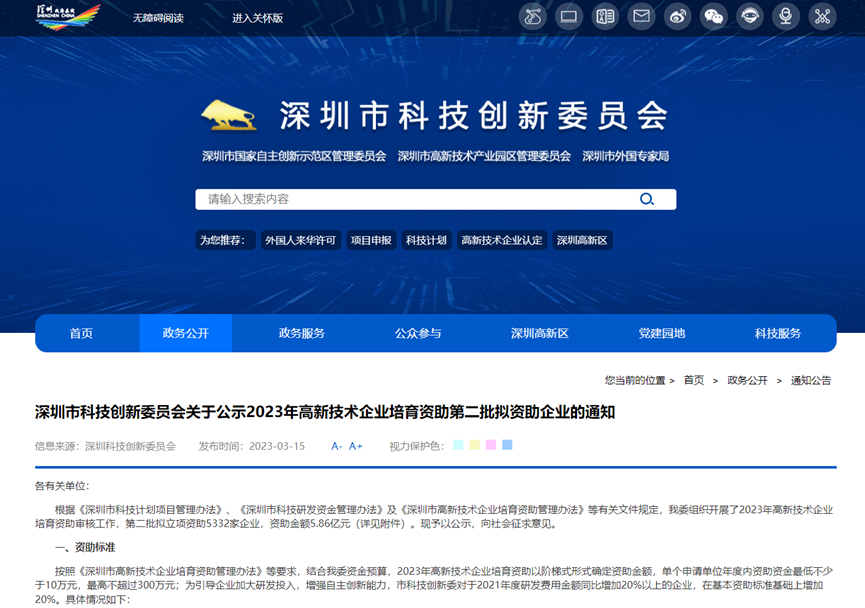
Task: Go to the 科技服务 navigation tab
Action: tap(778, 333)
